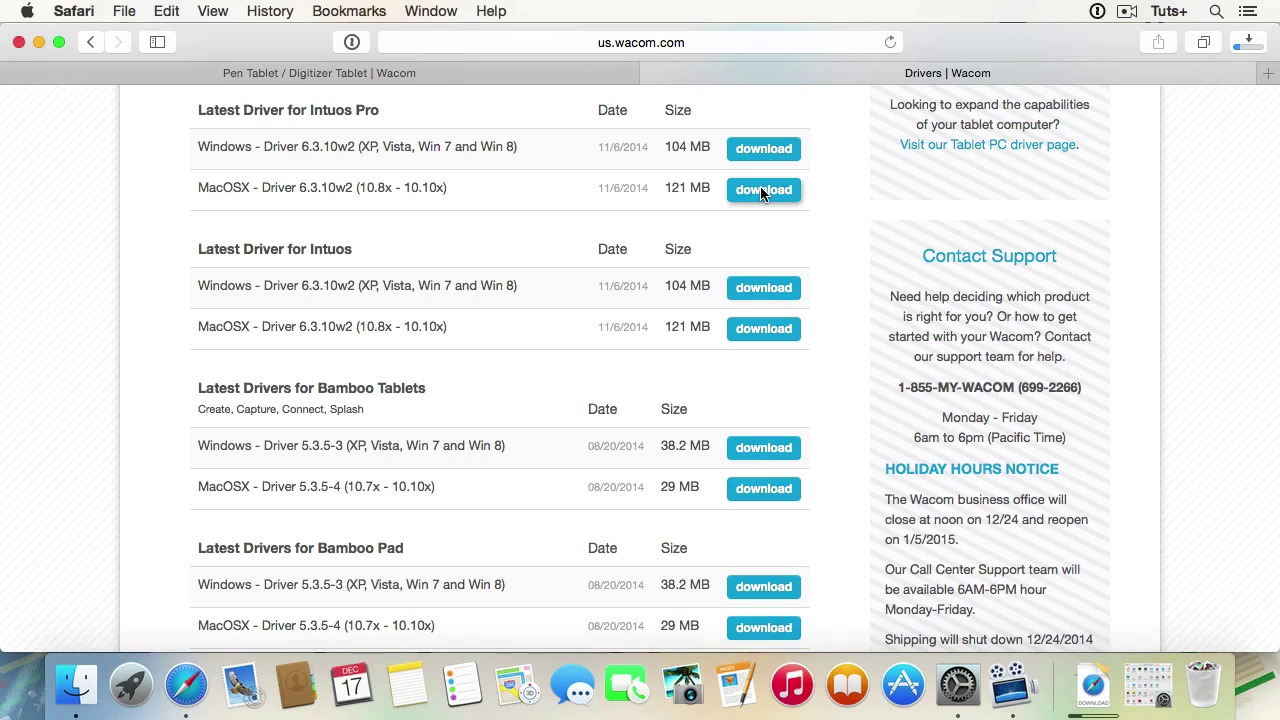This screenshot has width=1280, height=720.
Task: Open the Help menu
Action: (x=491, y=11)
